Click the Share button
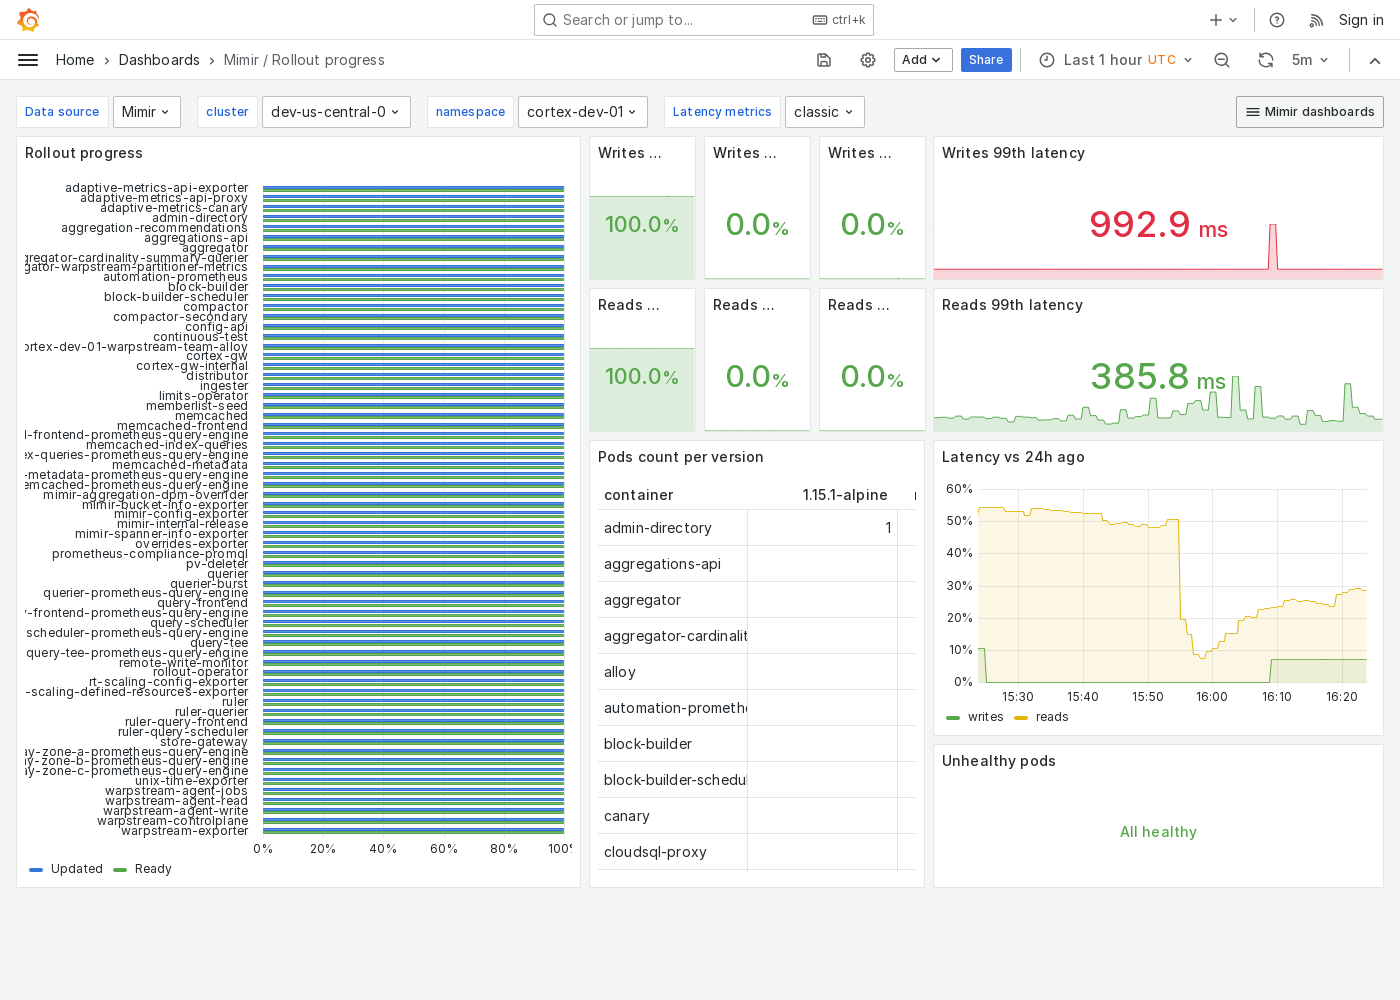Screen dimensions: 1400x1000 986,60
